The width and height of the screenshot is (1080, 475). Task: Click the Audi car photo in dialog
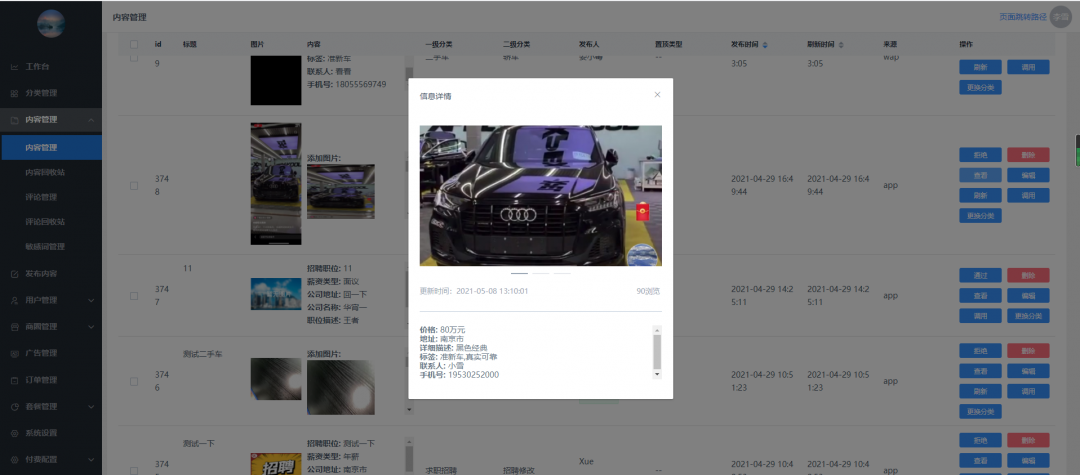[x=541, y=196]
